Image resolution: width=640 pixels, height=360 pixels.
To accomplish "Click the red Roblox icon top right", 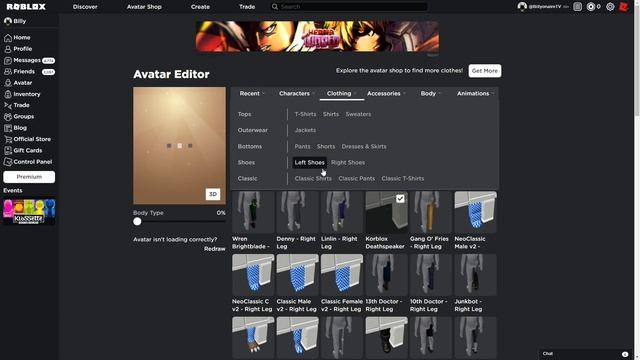I will (624, 7).
